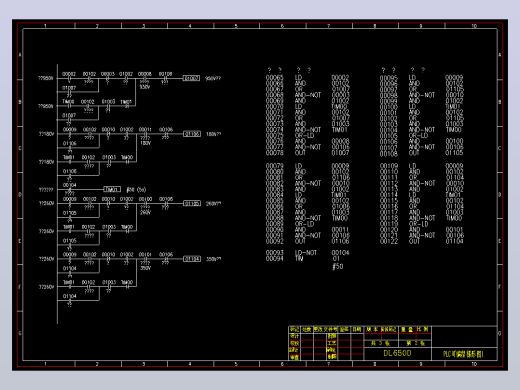
Task: Click the #50 timer preset in instruction list
Action: coord(338,266)
